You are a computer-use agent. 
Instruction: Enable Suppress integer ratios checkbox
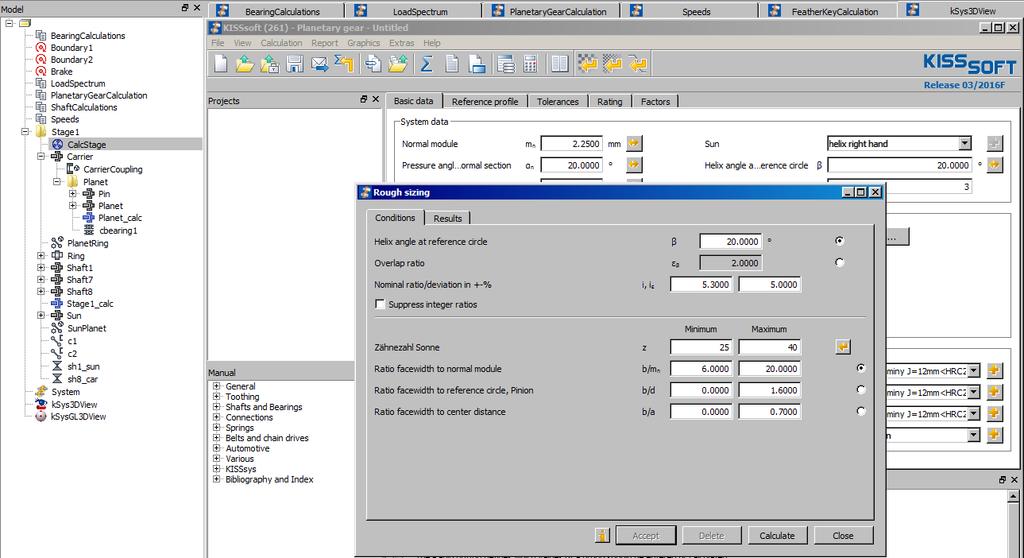click(x=379, y=304)
